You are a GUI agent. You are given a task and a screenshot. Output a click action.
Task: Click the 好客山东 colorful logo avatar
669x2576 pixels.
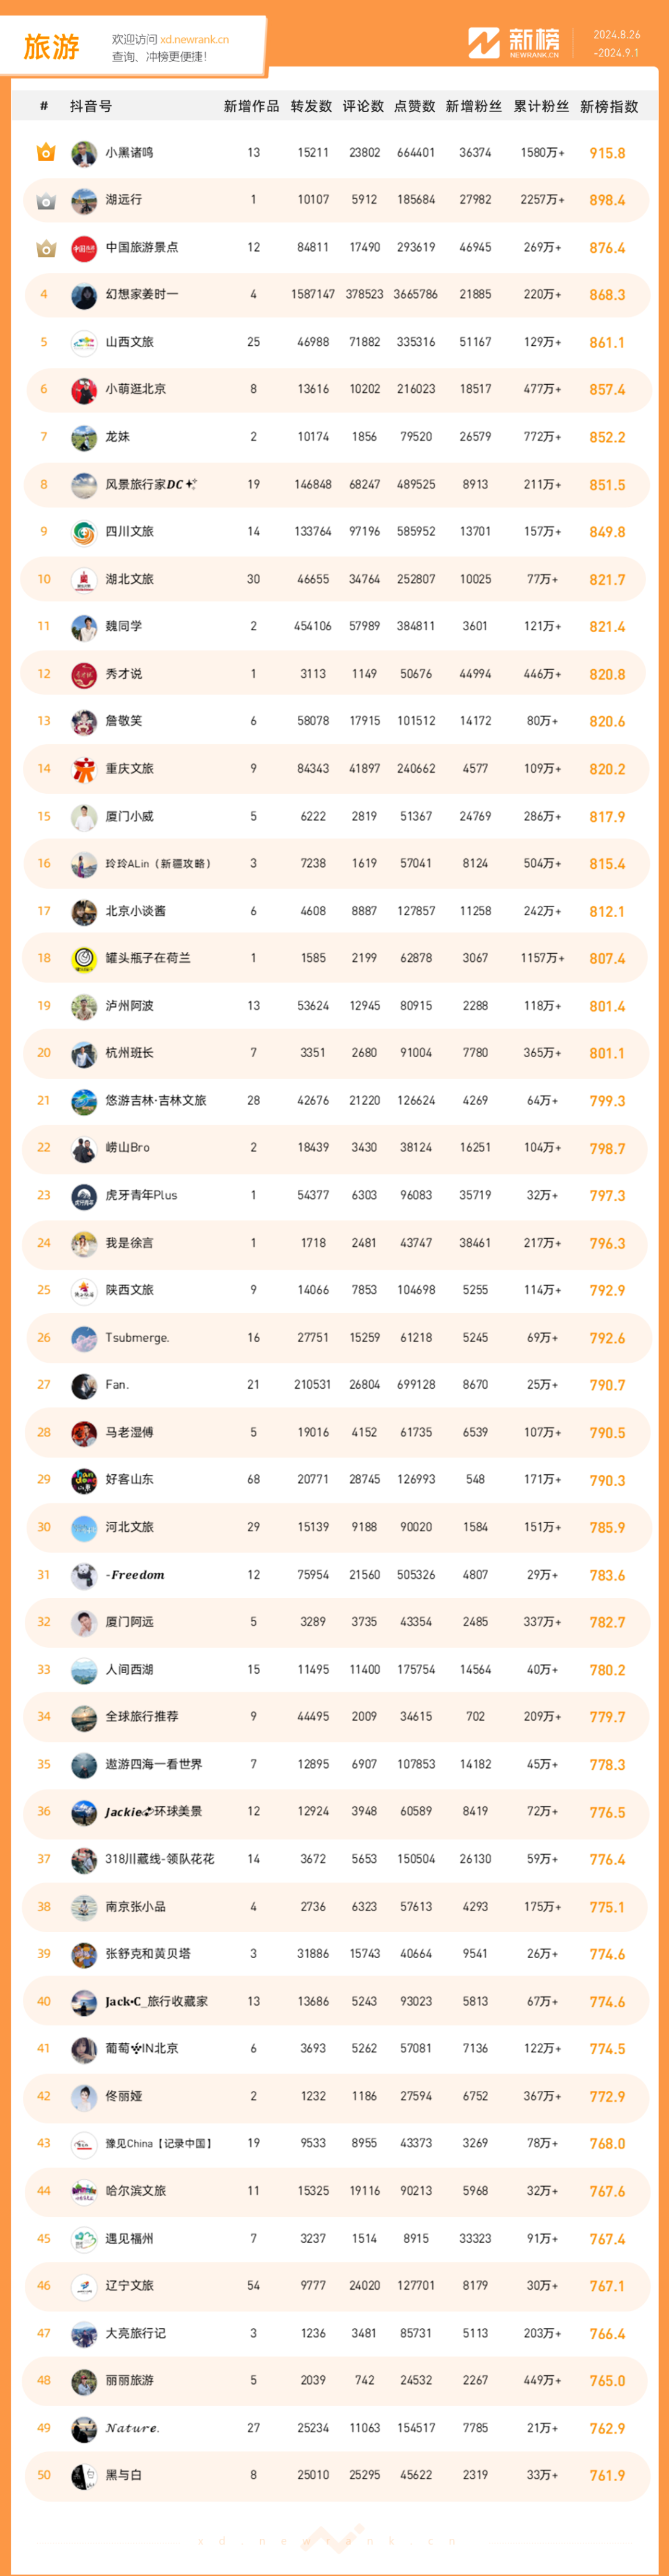pyautogui.click(x=84, y=1479)
